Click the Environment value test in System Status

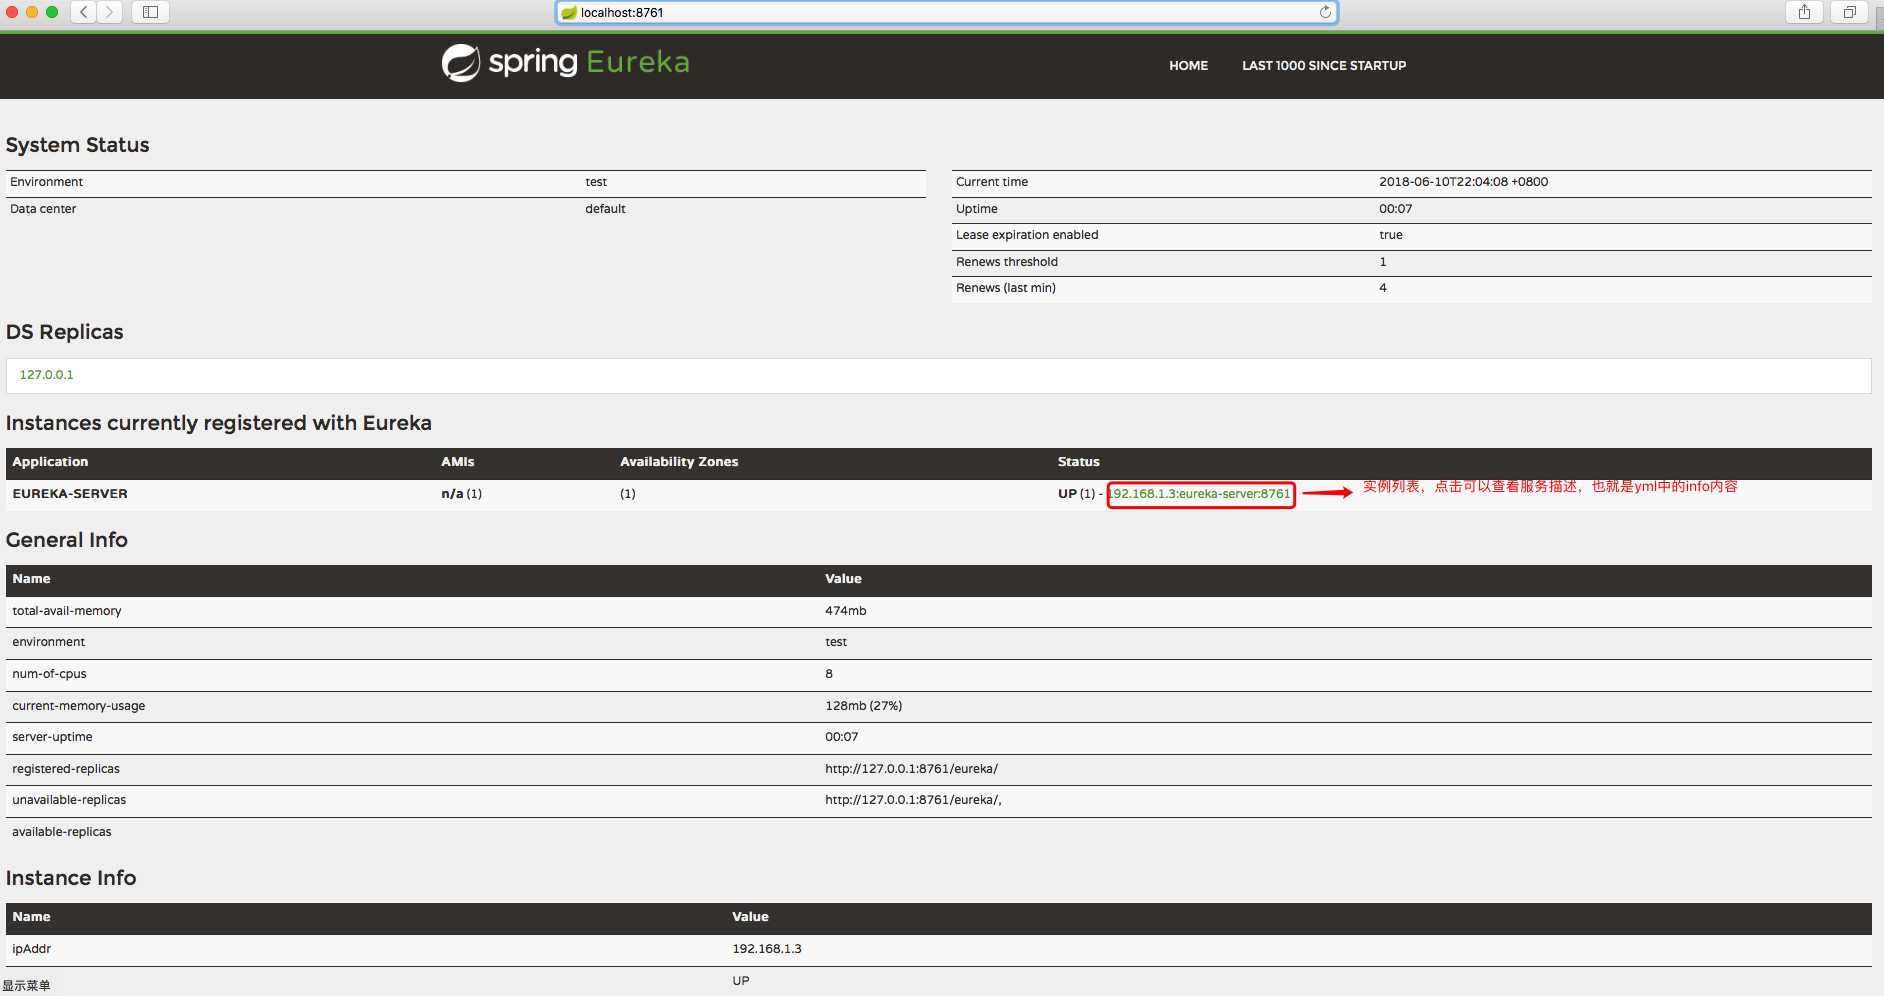[x=596, y=182]
